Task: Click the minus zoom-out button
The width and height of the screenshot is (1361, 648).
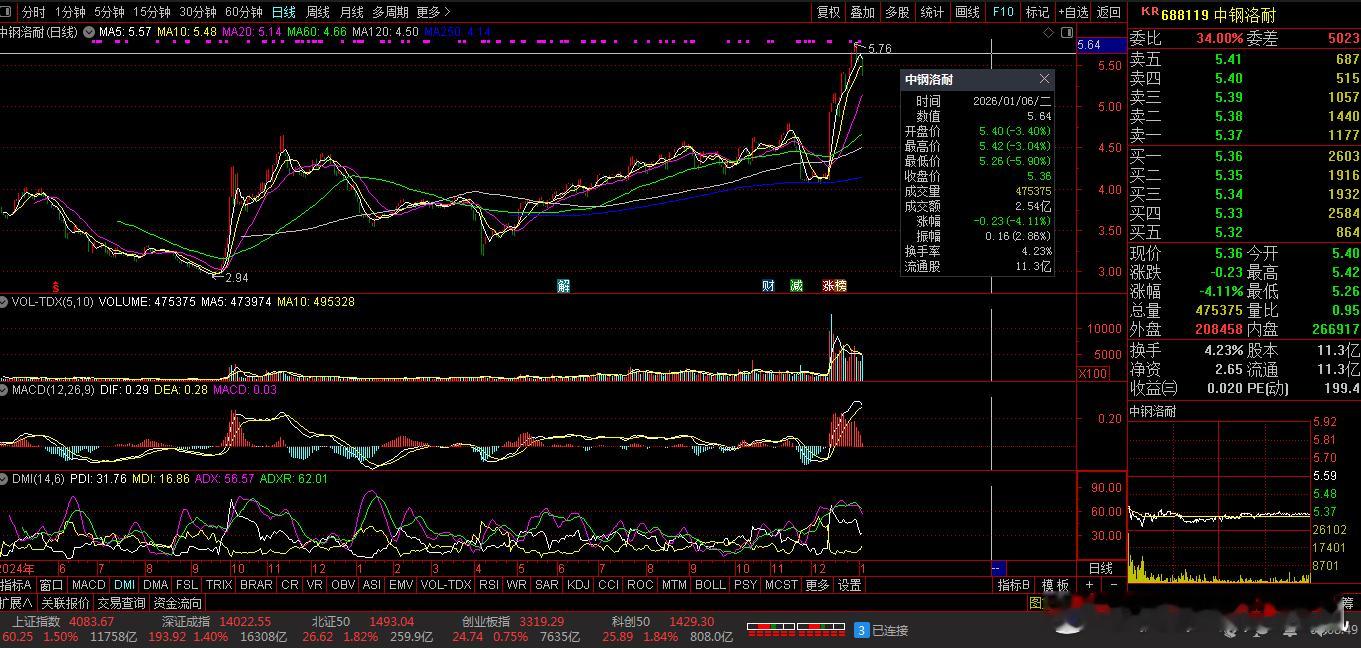Action: [1114, 585]
